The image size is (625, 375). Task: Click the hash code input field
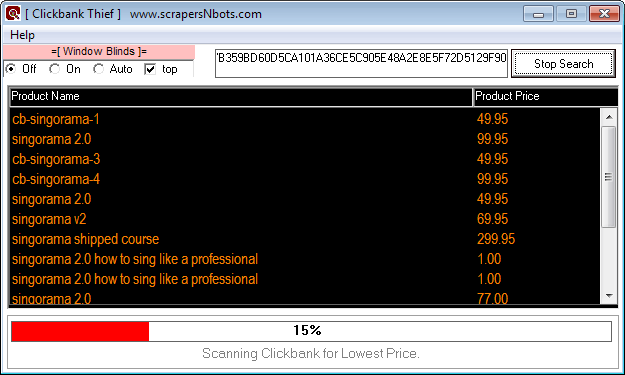click(x=361, y=63)
